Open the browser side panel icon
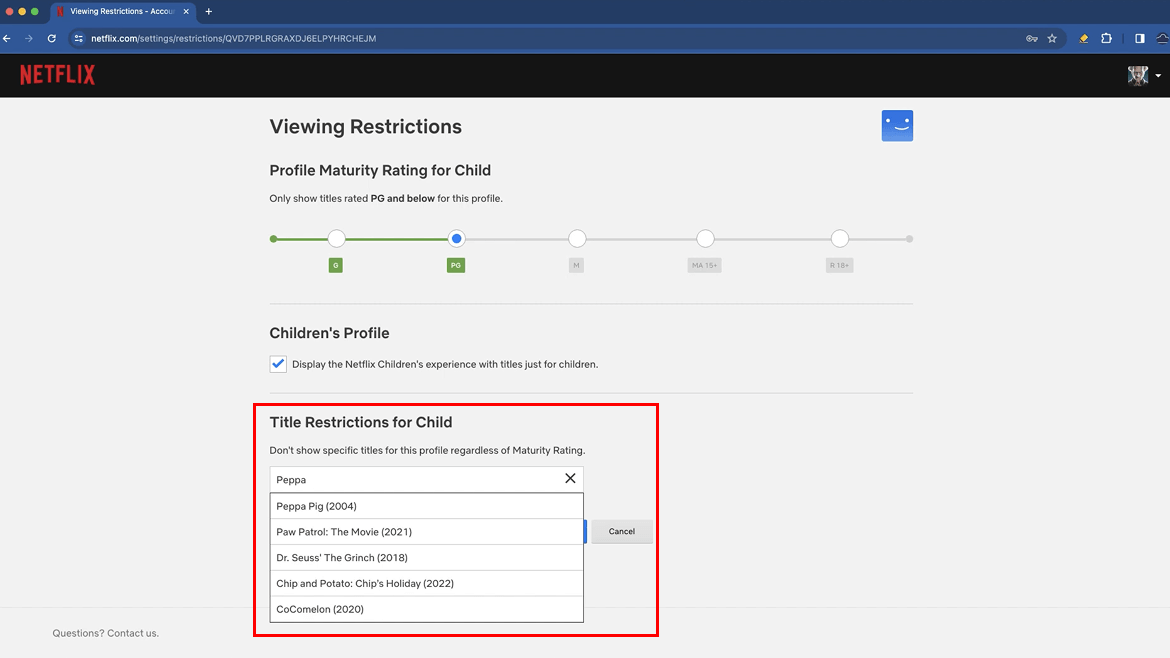The width and height of the screenshot is (1170, 658). [1138, 38]
